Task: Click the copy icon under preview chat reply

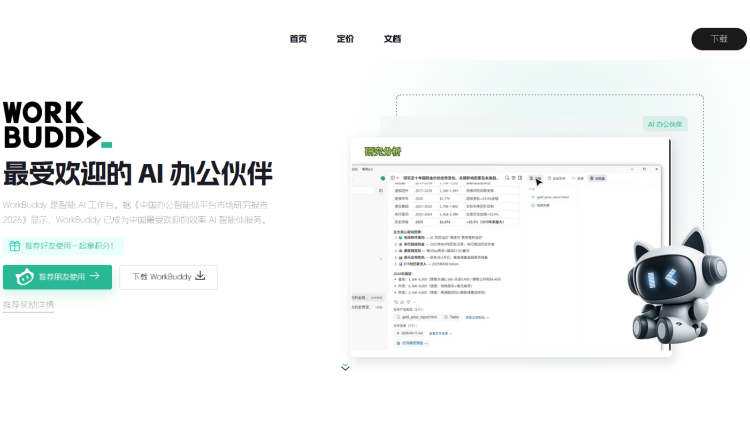Action: point(396,302)
